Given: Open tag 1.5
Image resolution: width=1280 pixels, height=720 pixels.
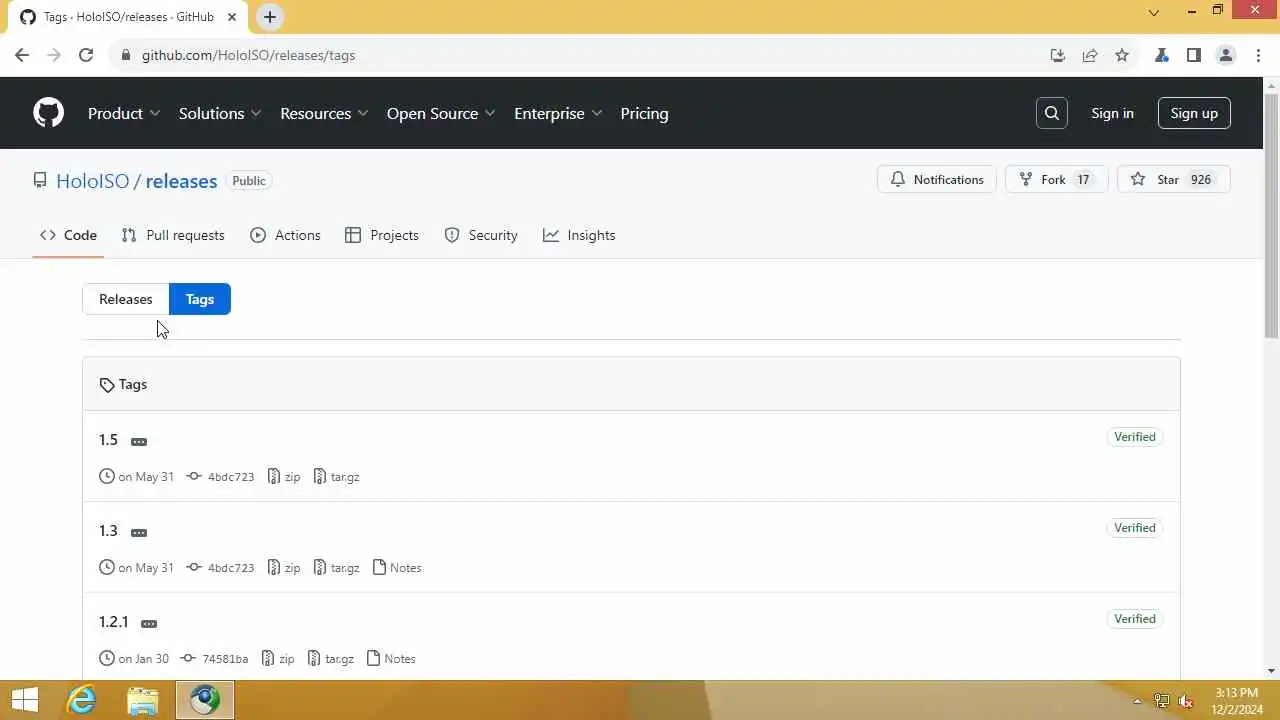Looking at the screenshot, I should 108,440.
